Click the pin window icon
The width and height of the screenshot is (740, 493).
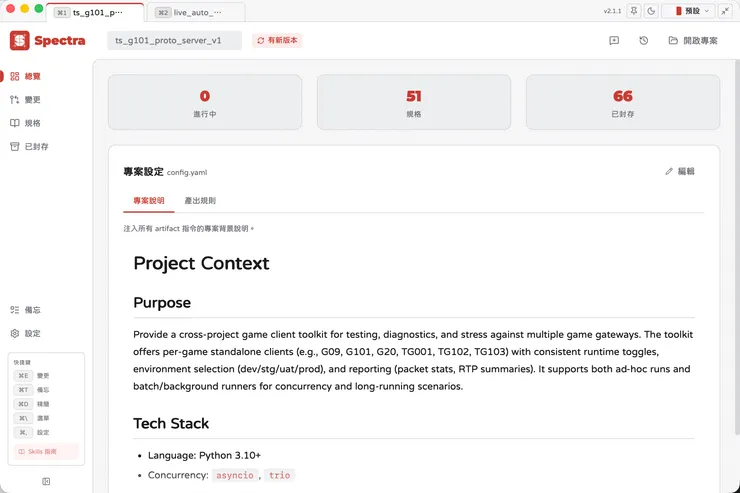coord(633,11)
